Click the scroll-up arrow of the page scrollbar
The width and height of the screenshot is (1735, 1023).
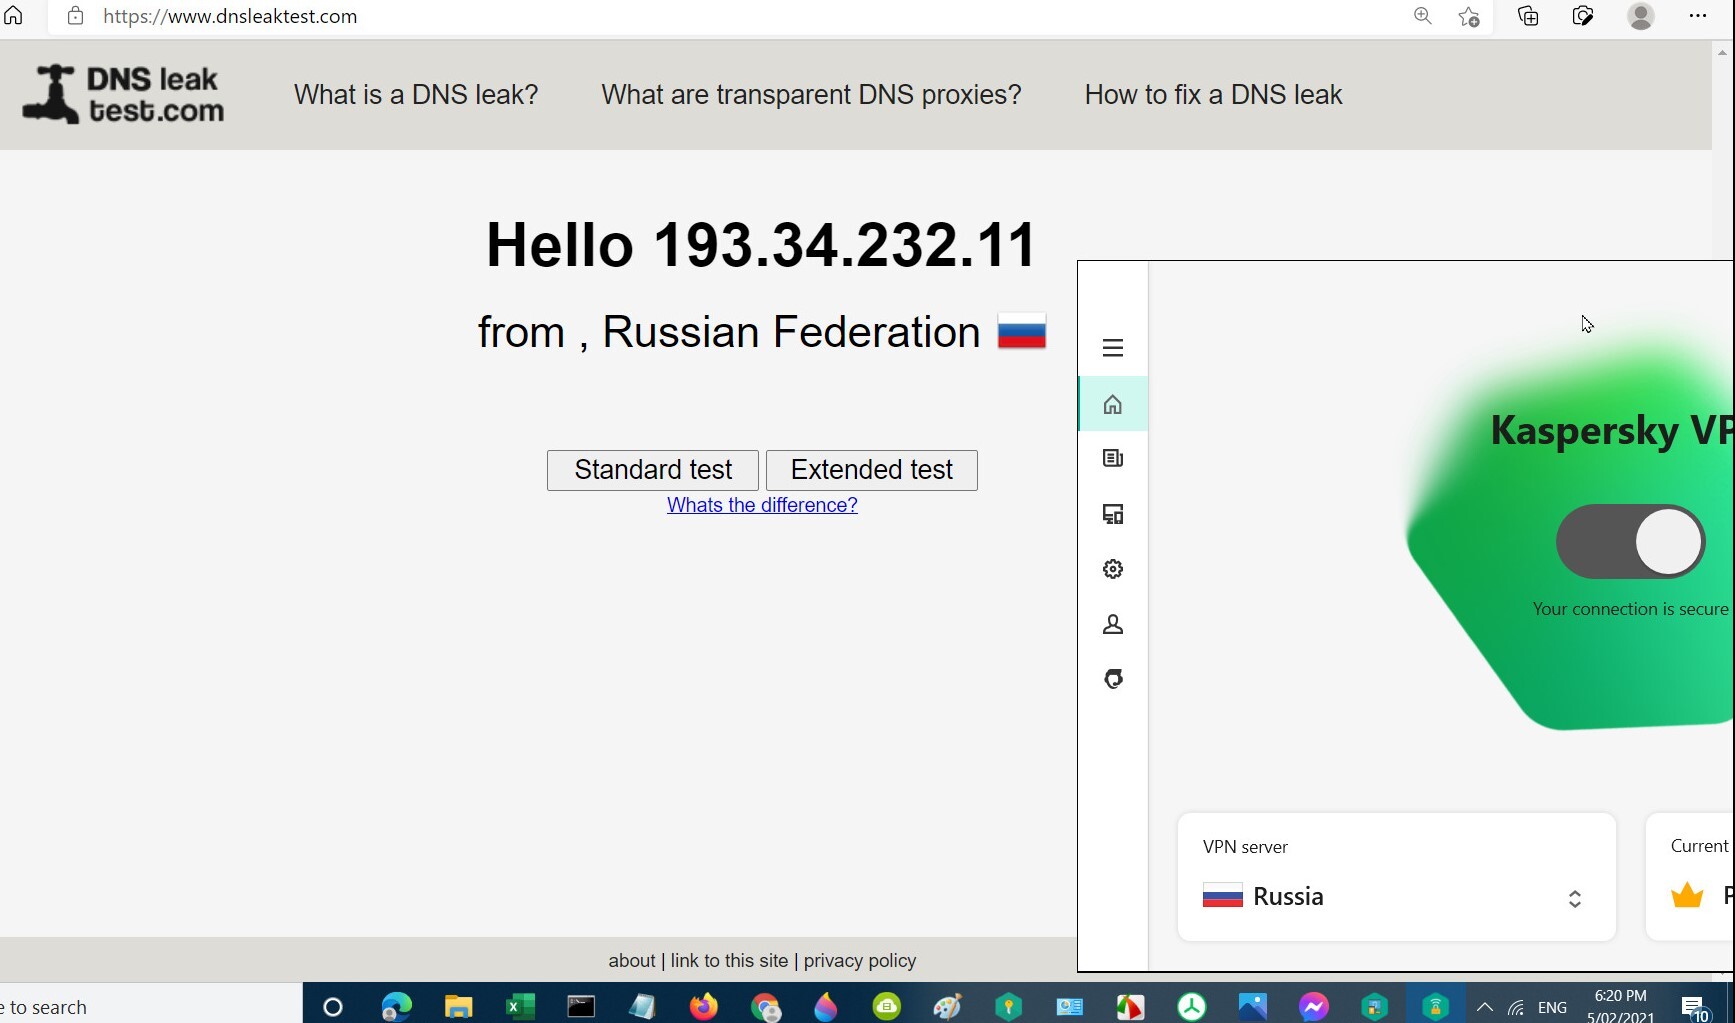[x=1723, y=51]
